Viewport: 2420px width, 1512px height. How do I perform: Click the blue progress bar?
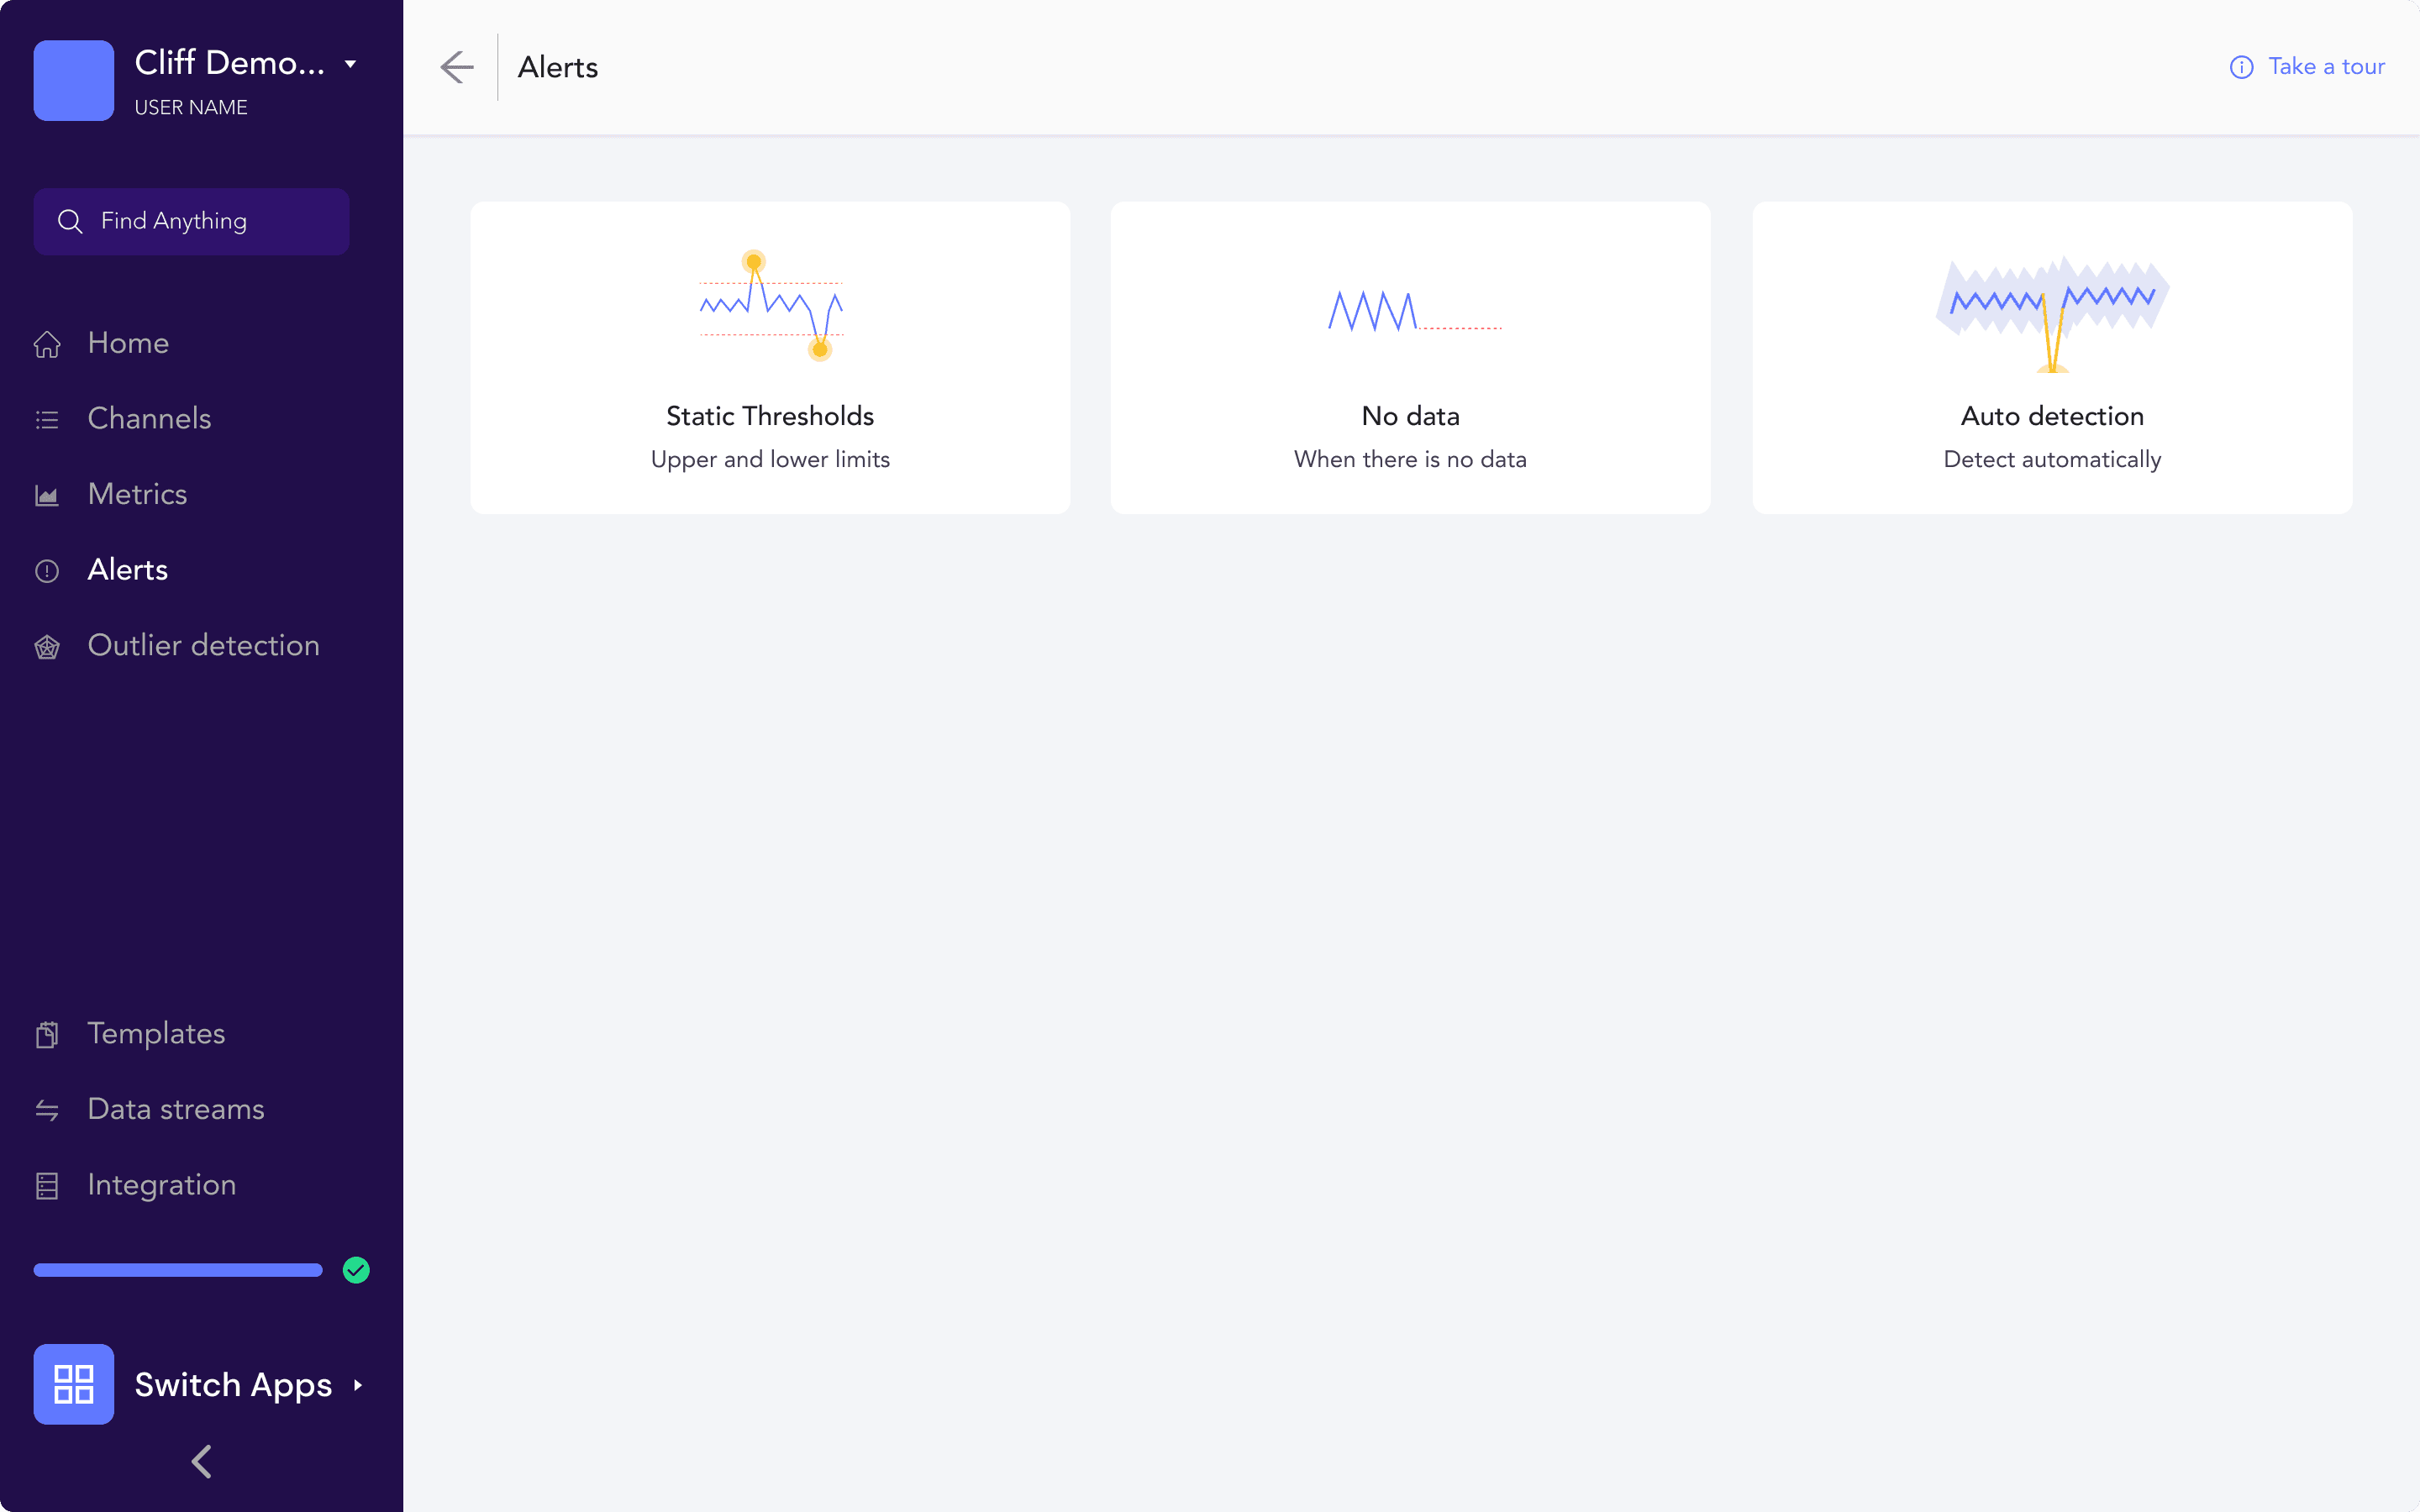pos(178,1270)
